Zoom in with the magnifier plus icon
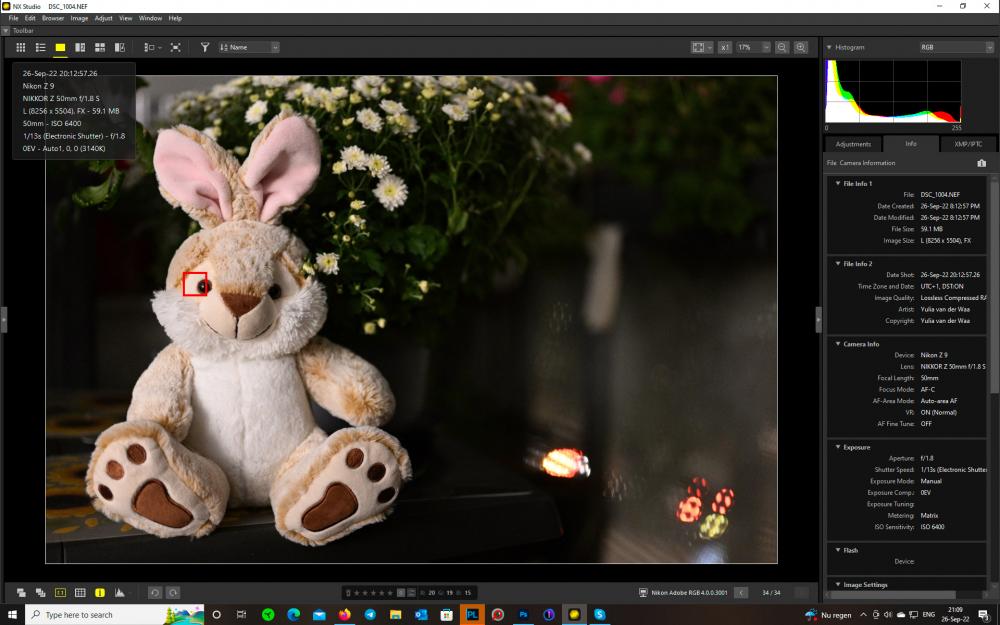1000x625 pixels. pyautogui.click(x=801, y=47)
